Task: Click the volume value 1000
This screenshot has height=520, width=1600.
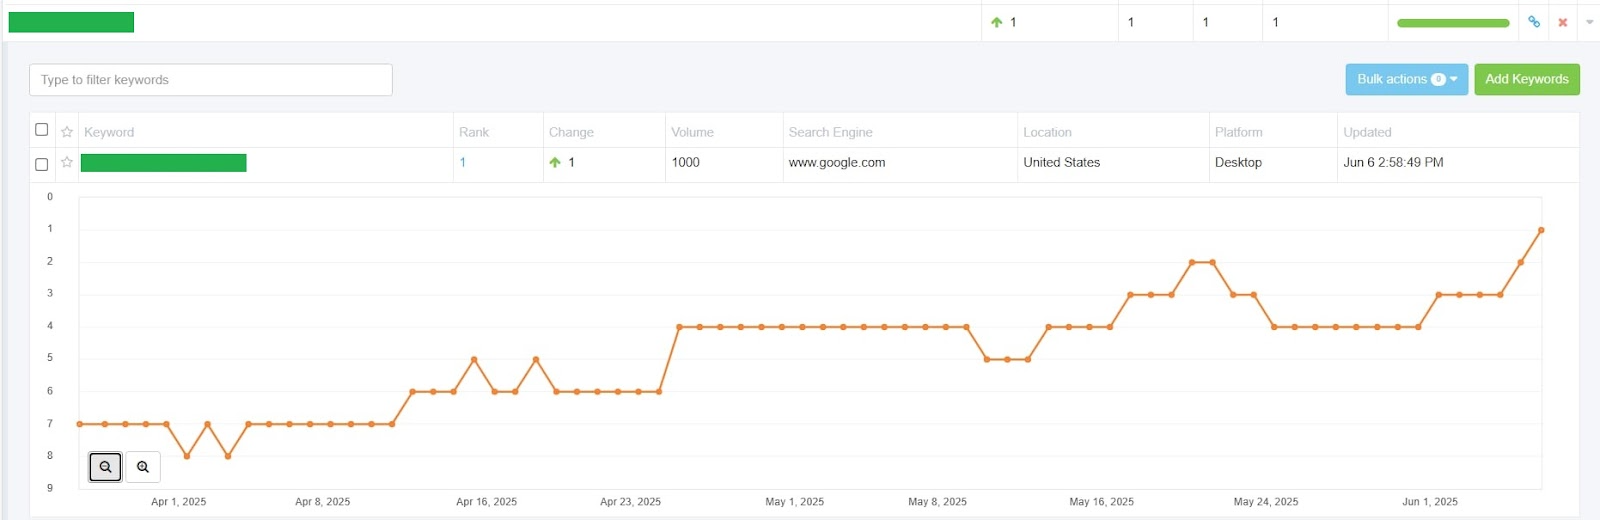Action: coord(685,162)
